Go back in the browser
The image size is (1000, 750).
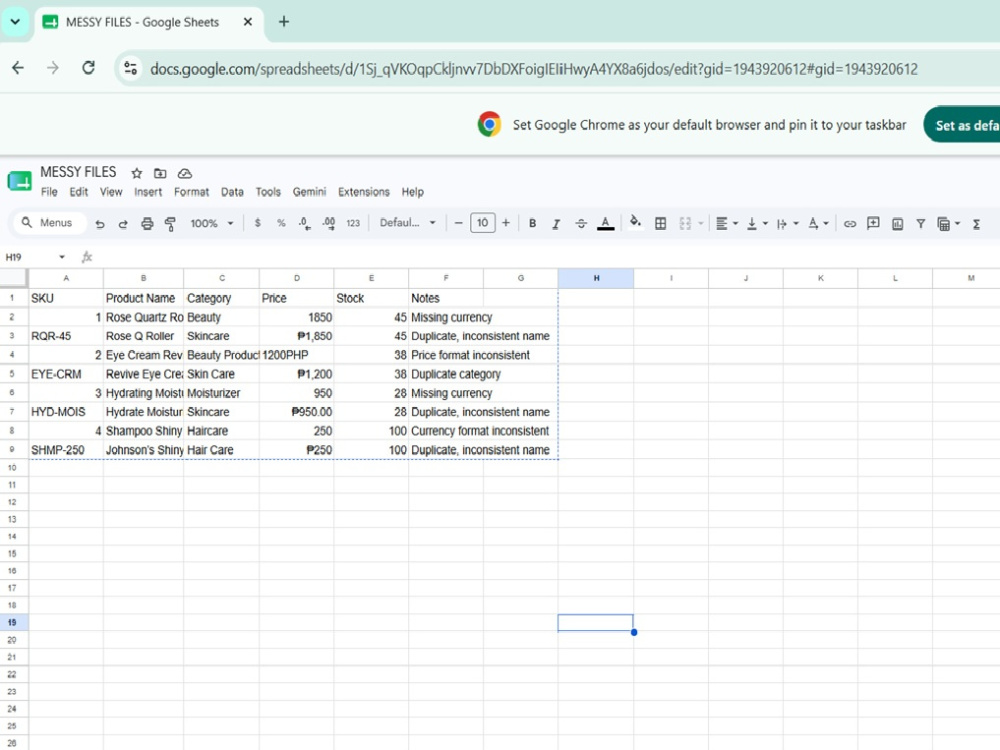click(18, 68)
